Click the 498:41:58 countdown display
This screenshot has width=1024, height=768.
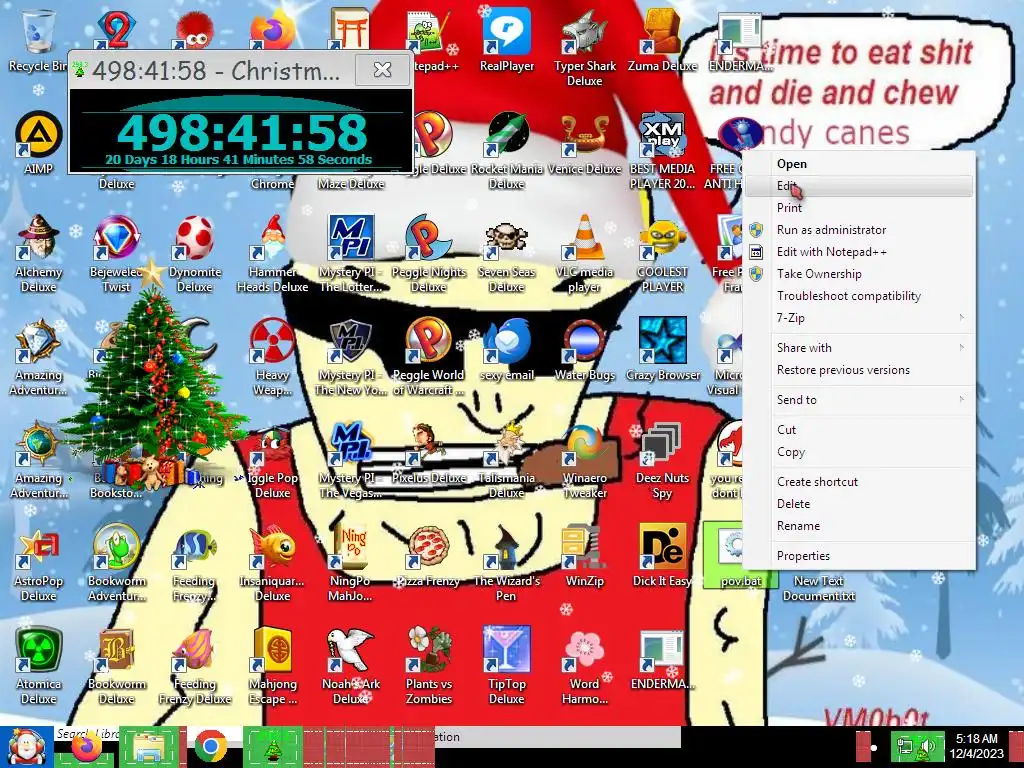[241, 131]
